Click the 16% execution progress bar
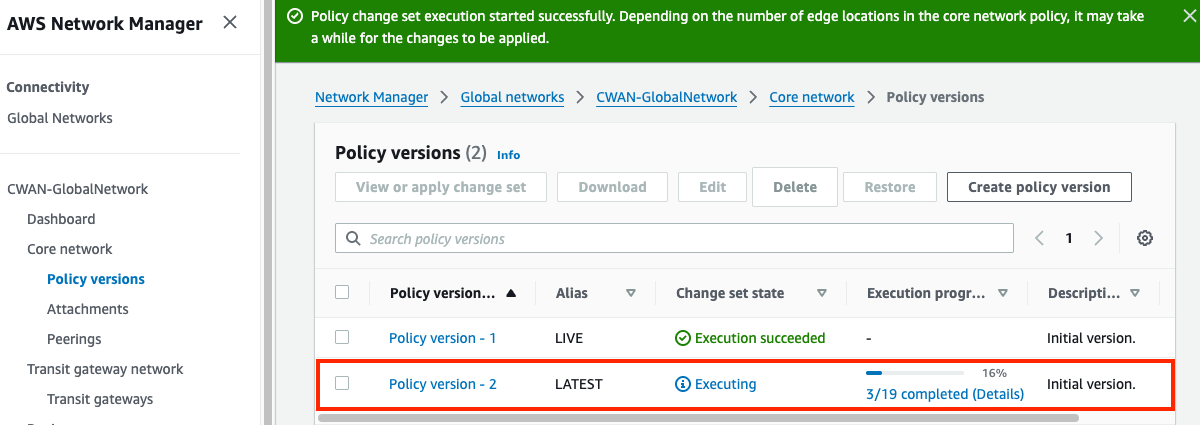The height and width of the screenshot is (425, 1200). pyautogui.click(x=915, y=373)
